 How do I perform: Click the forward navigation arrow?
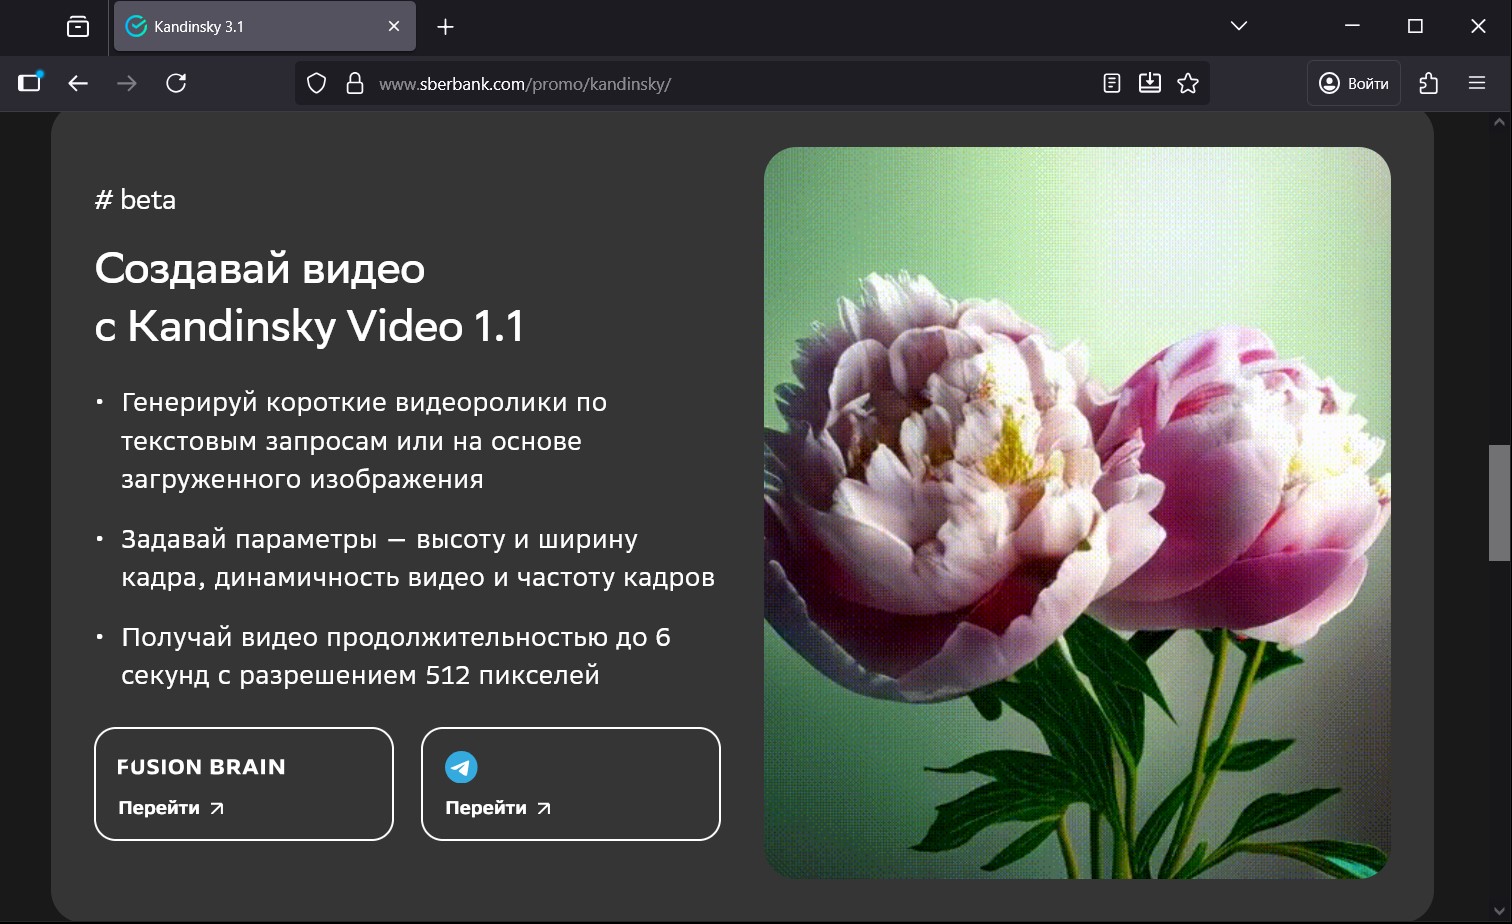pyautogui.click(x=127, y=83)
